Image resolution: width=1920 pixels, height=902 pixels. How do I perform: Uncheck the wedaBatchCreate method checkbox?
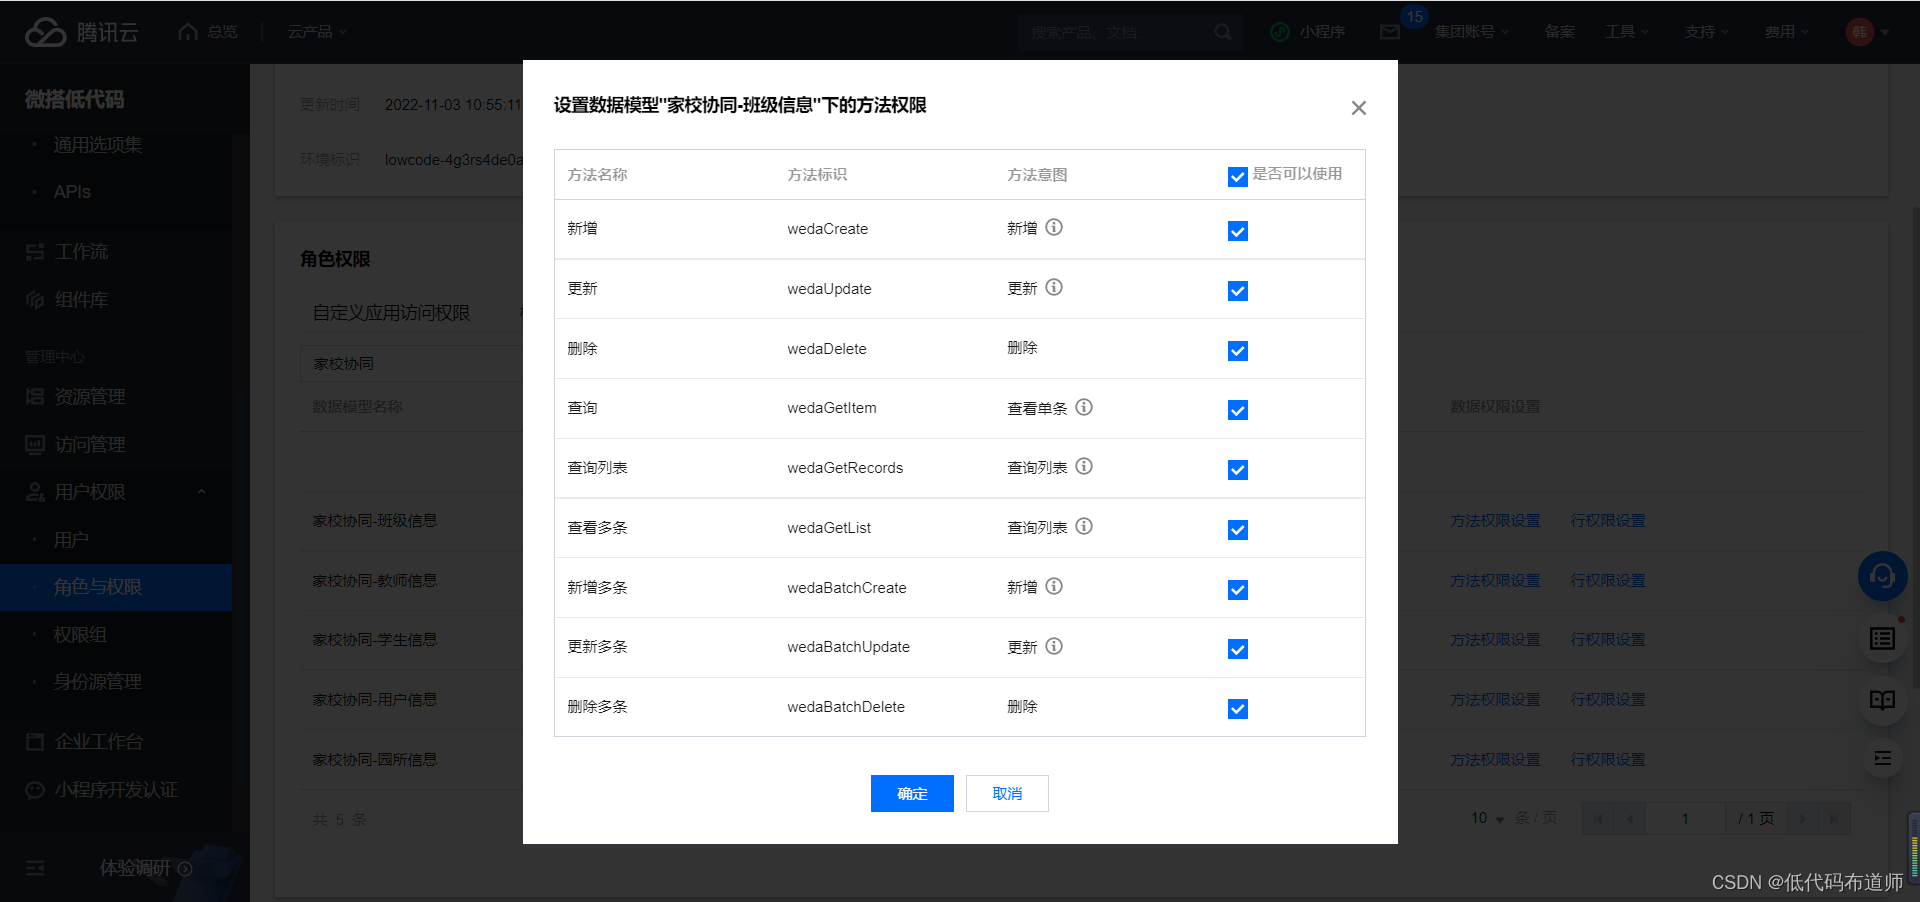click(1237, 590)
